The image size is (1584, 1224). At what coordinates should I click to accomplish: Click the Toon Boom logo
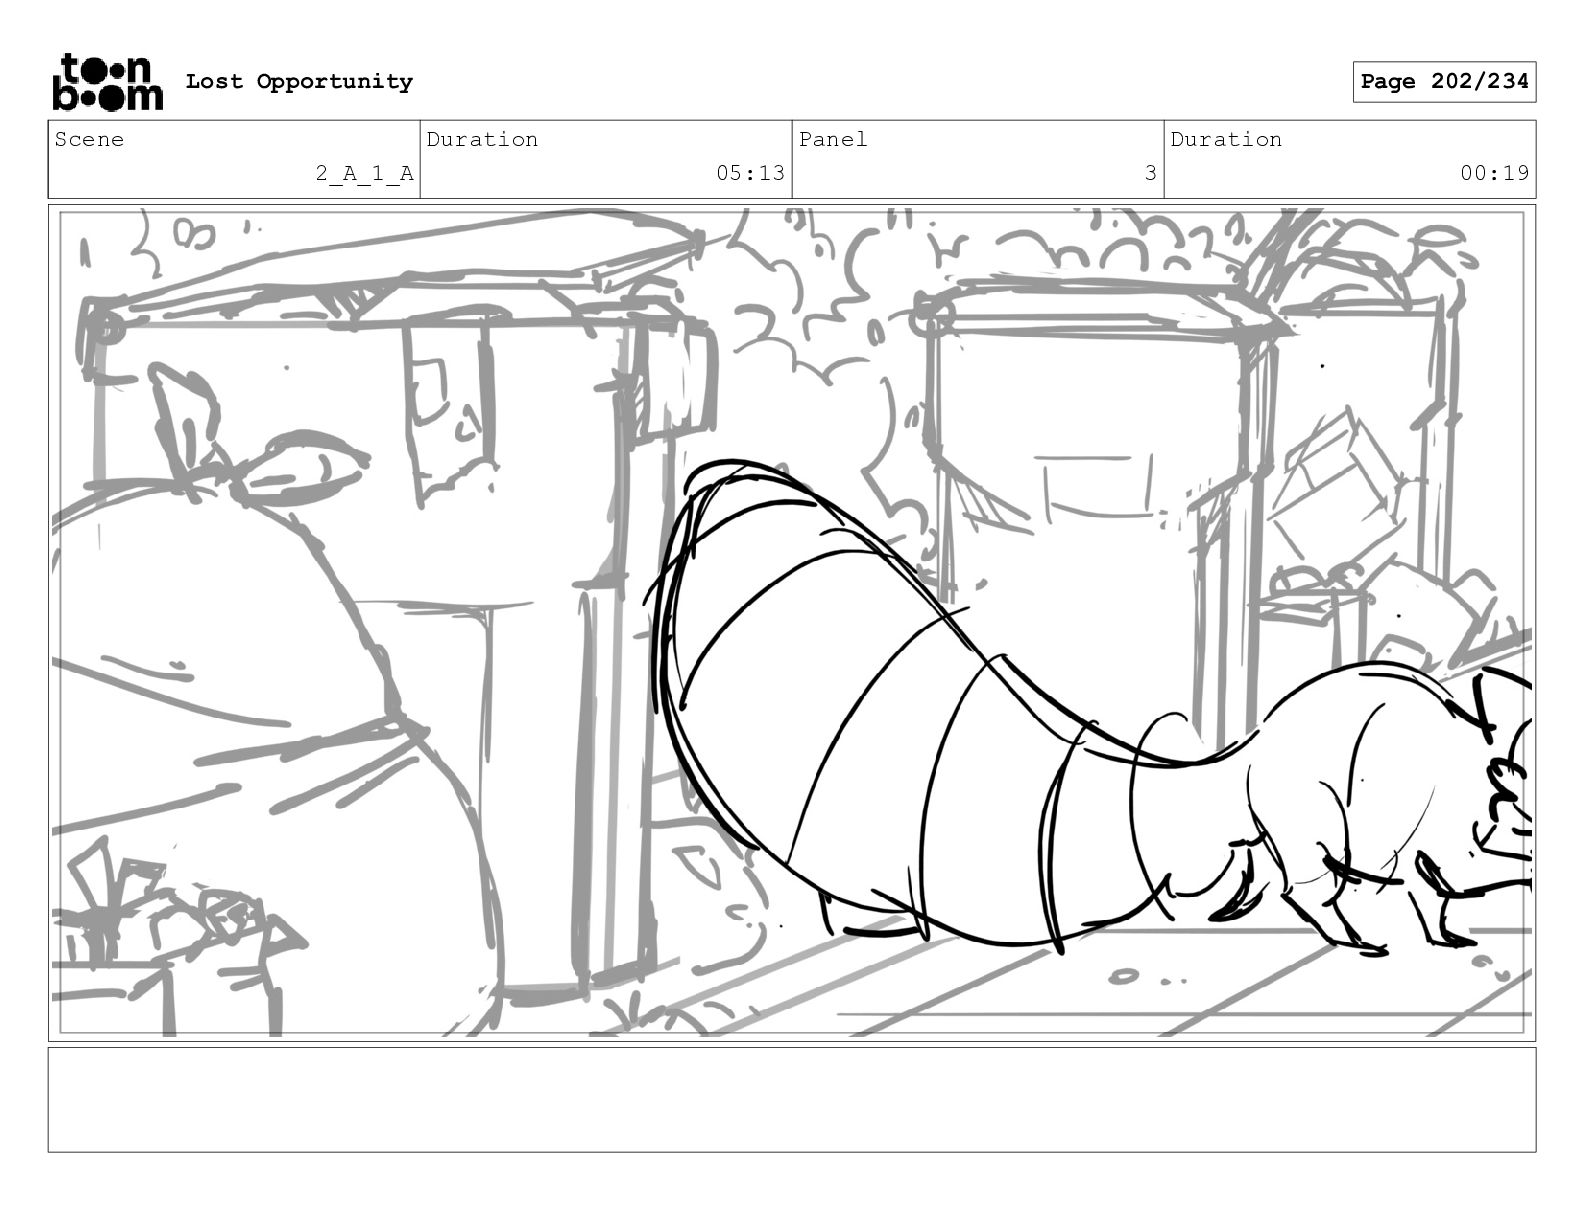107,82
